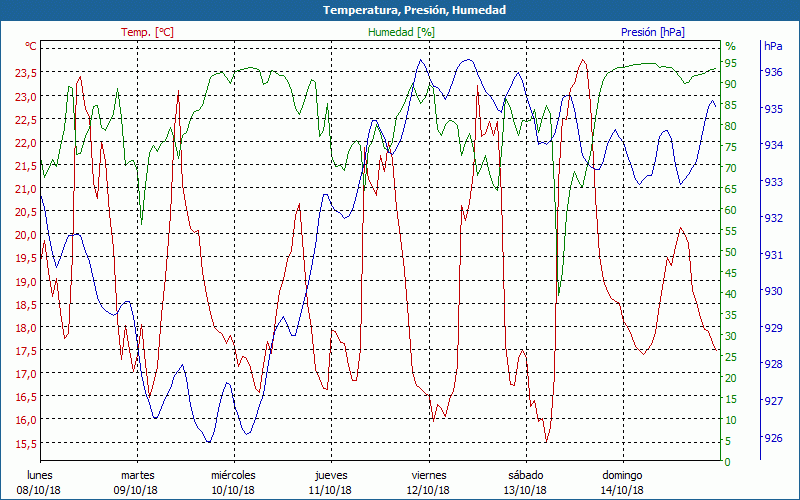
Task: Click the date 12/10/18
Action: [x=428, y=490]
